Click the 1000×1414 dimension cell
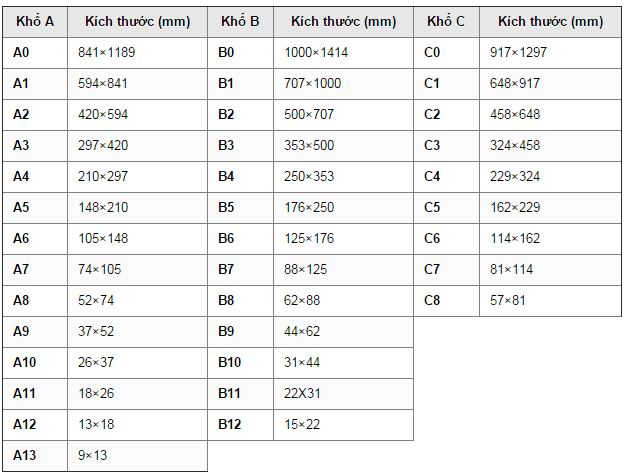The image size is (627, 473). tap(316, 52)
